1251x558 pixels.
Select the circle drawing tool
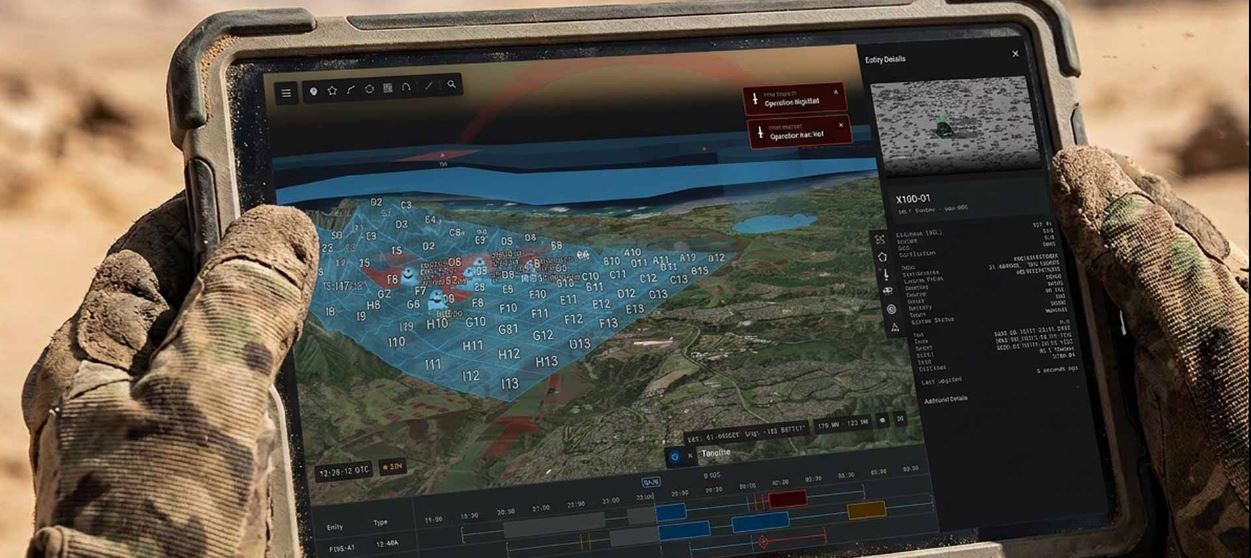pos(369,89)
